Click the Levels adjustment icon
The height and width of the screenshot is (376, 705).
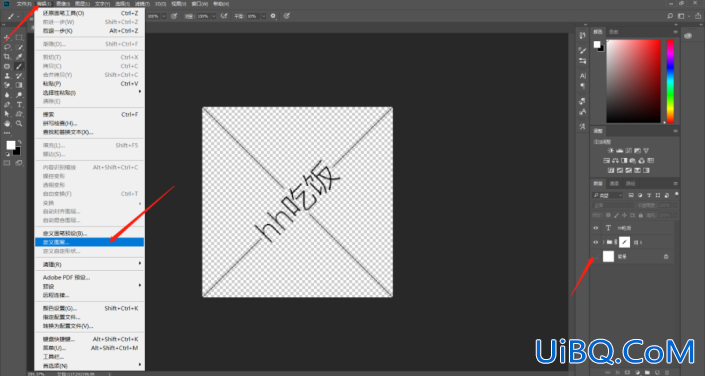click(619, 151)
